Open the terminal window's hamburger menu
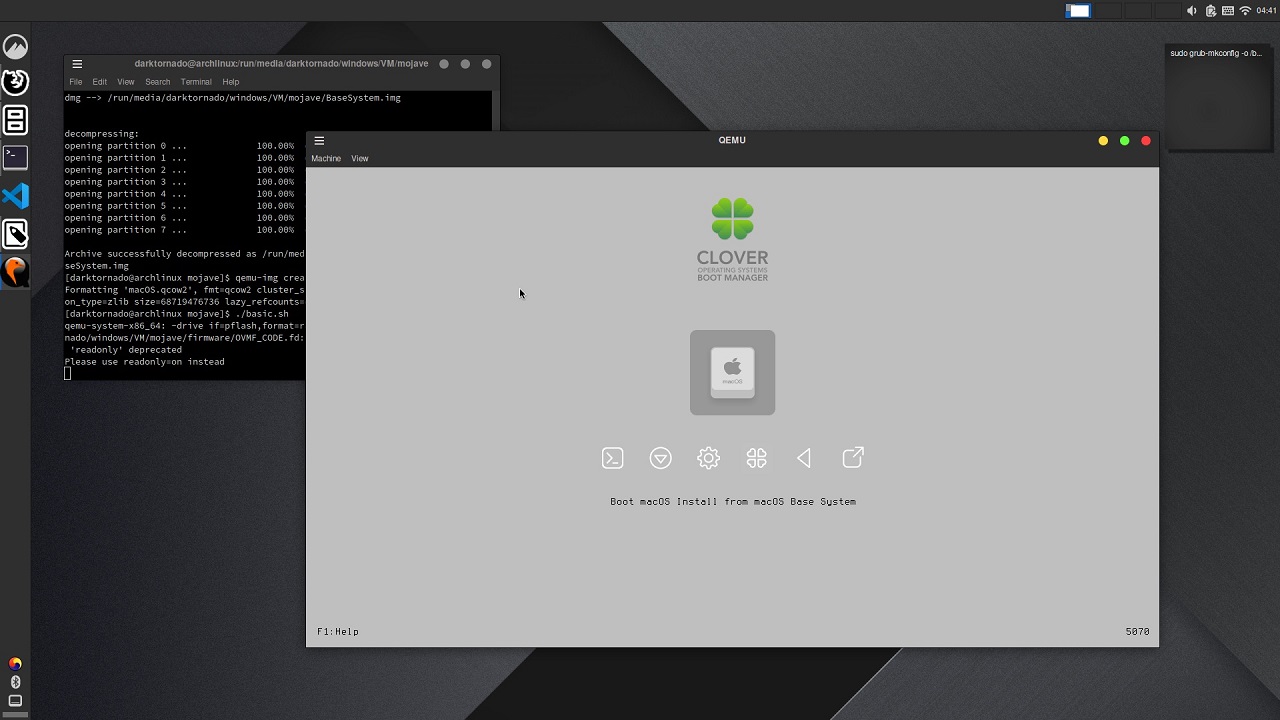 (x=77, y=63)
